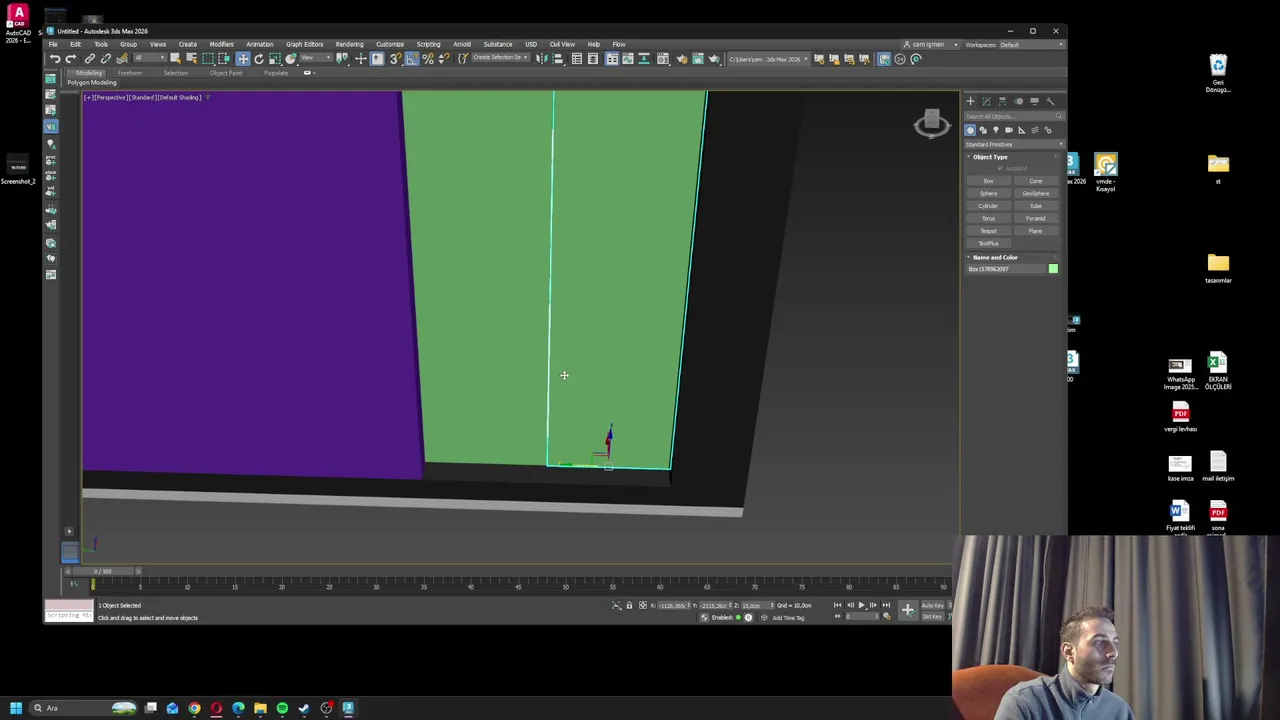Switch to Freeform ribbon tab

click(130, 73)
